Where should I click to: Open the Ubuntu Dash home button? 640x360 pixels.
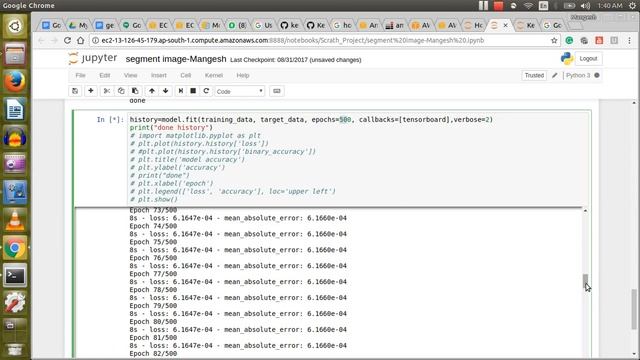tap(15, 26)
